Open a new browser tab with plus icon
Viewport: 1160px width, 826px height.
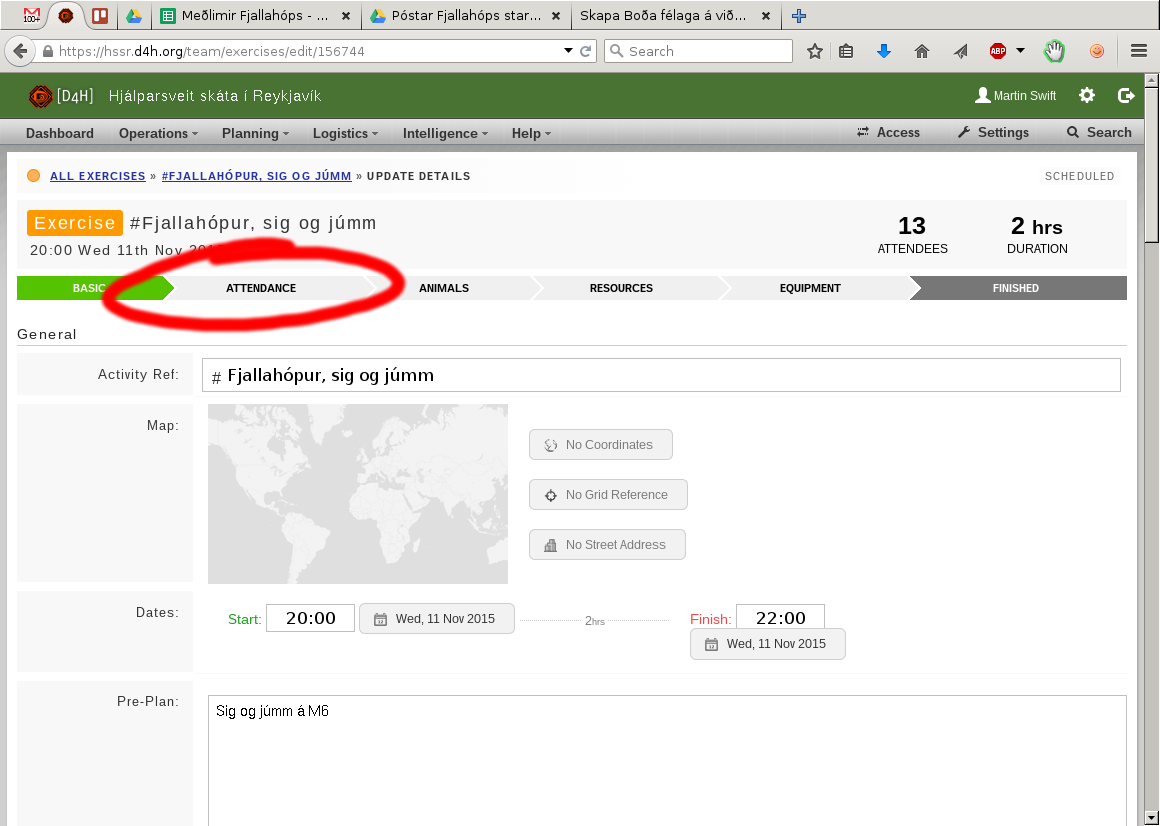click(x=798, y=16)
